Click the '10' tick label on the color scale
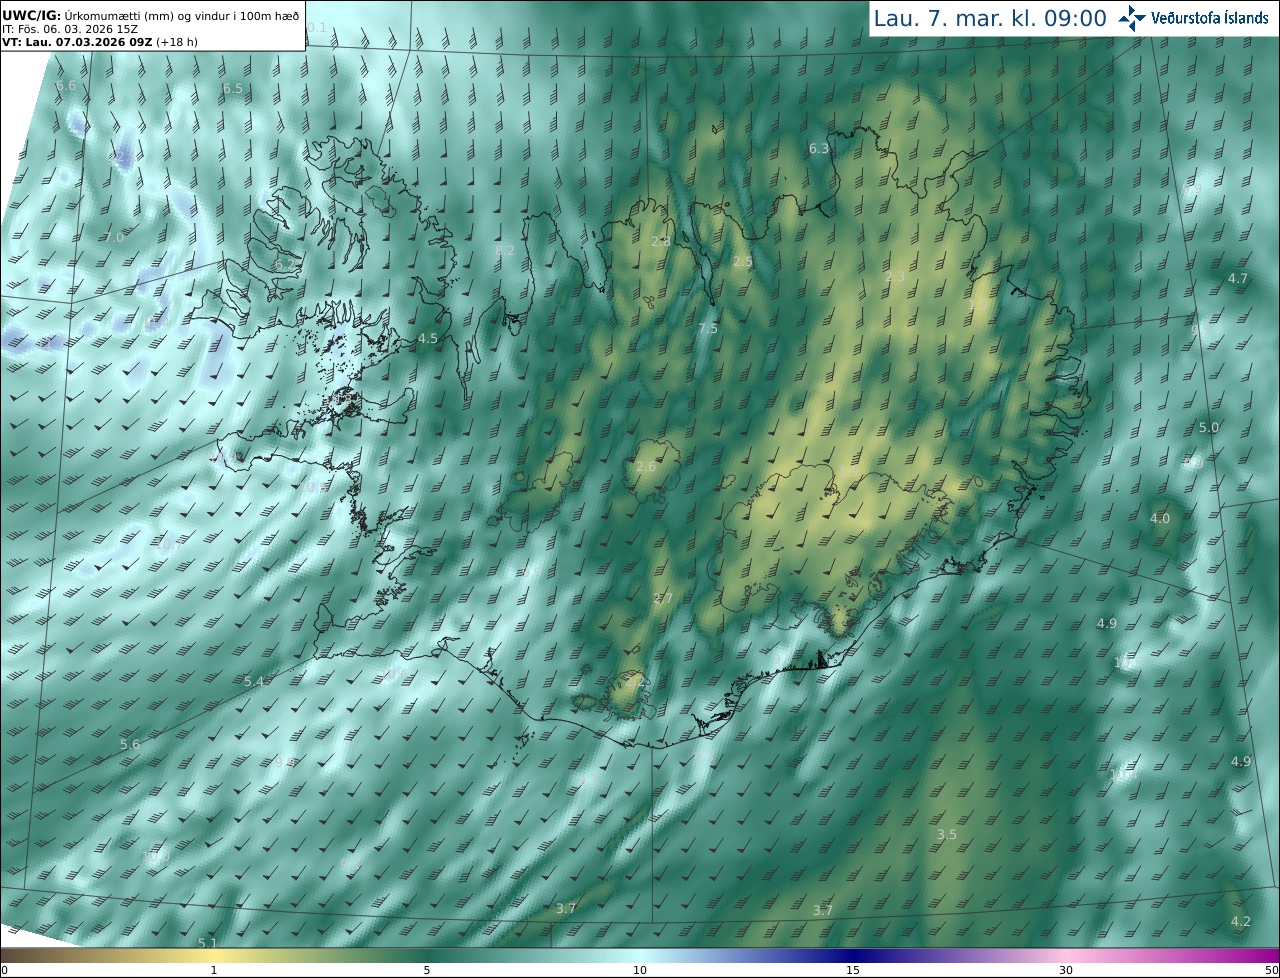The height and width of the screenshot is (978, 1280). coord(640,971)
